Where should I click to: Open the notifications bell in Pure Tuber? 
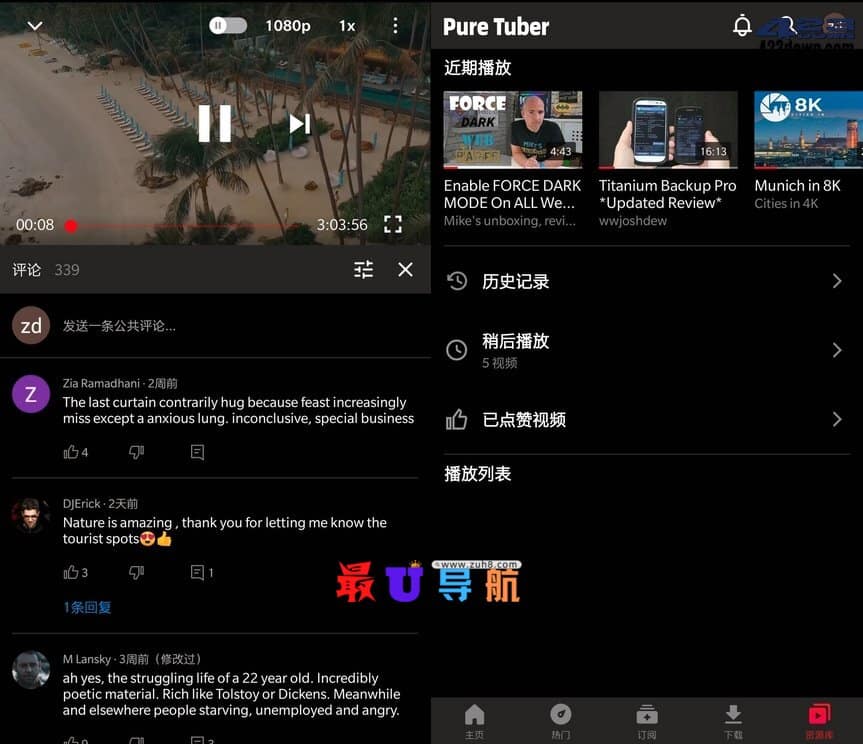(x=742, y=26)
